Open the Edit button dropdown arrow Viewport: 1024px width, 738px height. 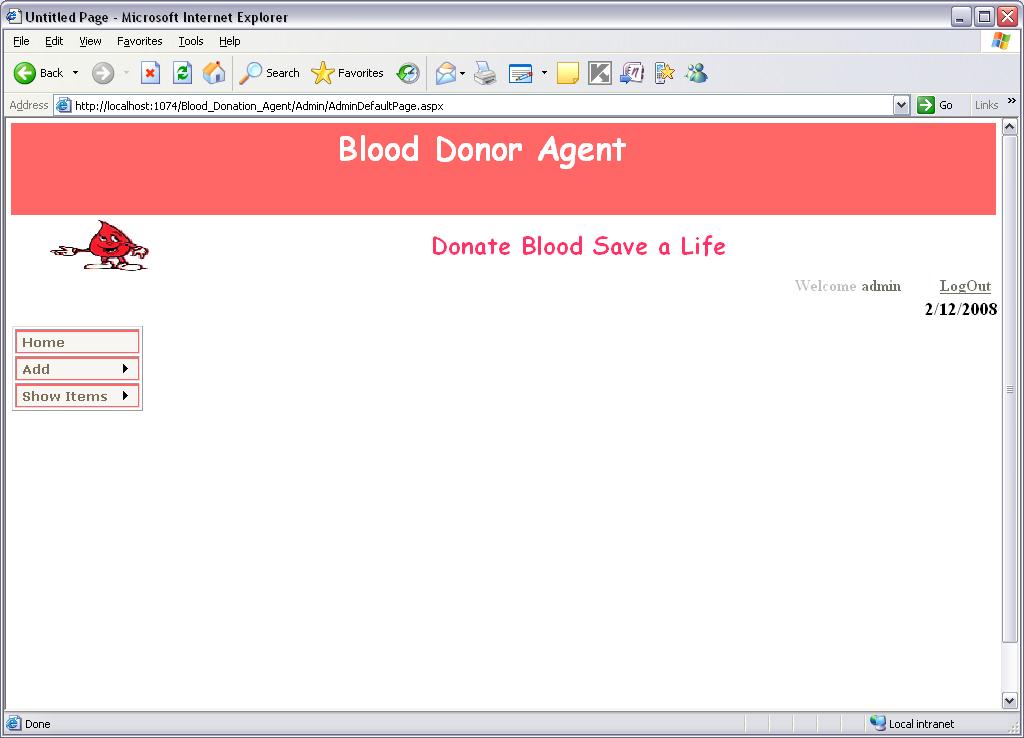(x=544, y=73)
